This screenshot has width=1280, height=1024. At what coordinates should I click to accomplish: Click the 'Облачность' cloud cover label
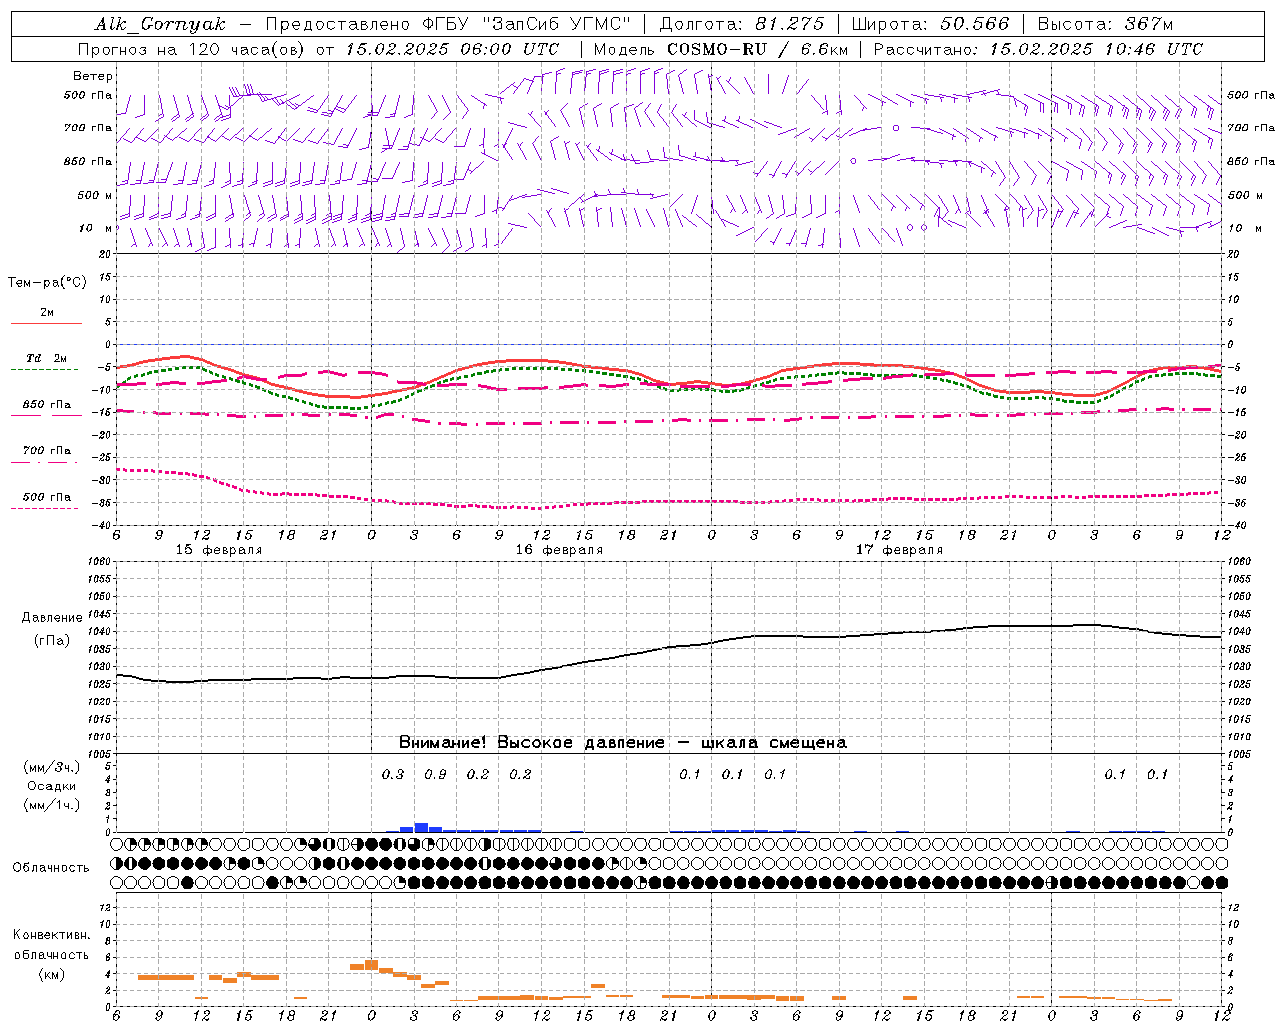click(x=51, y=868)
